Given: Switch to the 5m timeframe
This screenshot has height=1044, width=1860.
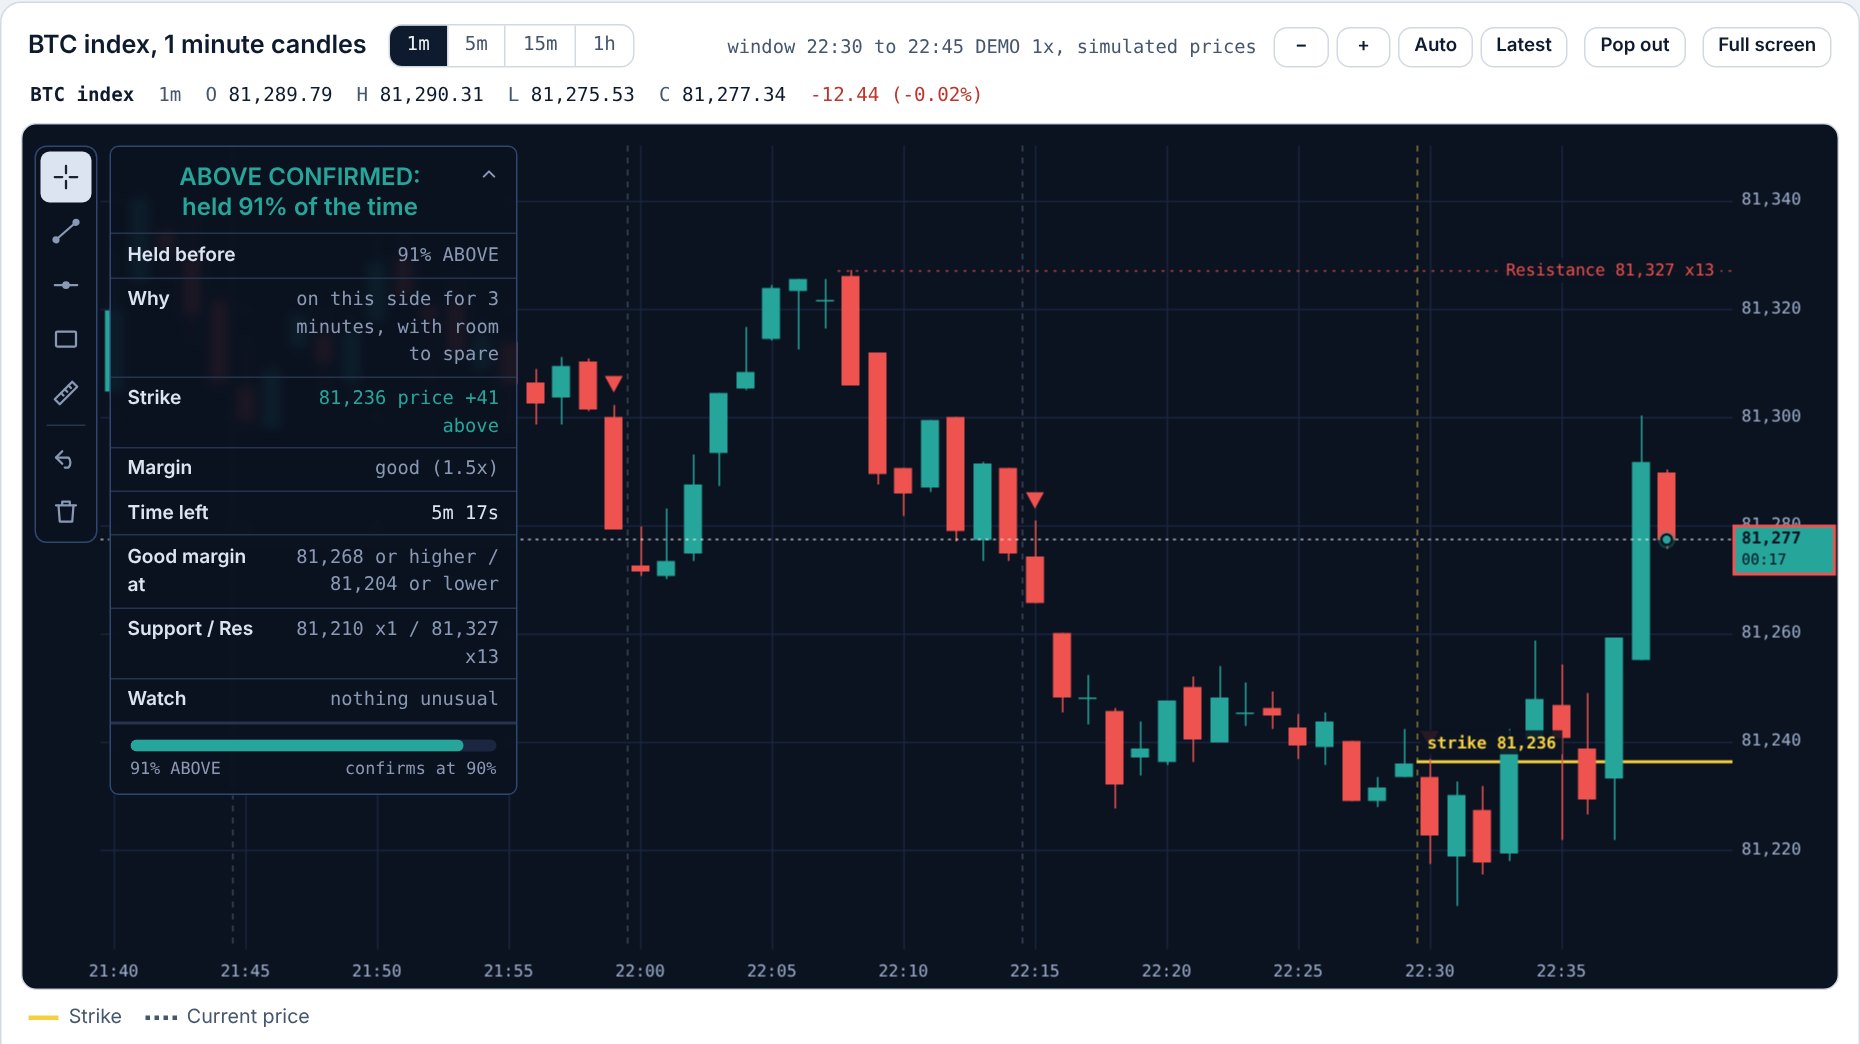Looking at the screenshot, I should (x=476, y=45).
